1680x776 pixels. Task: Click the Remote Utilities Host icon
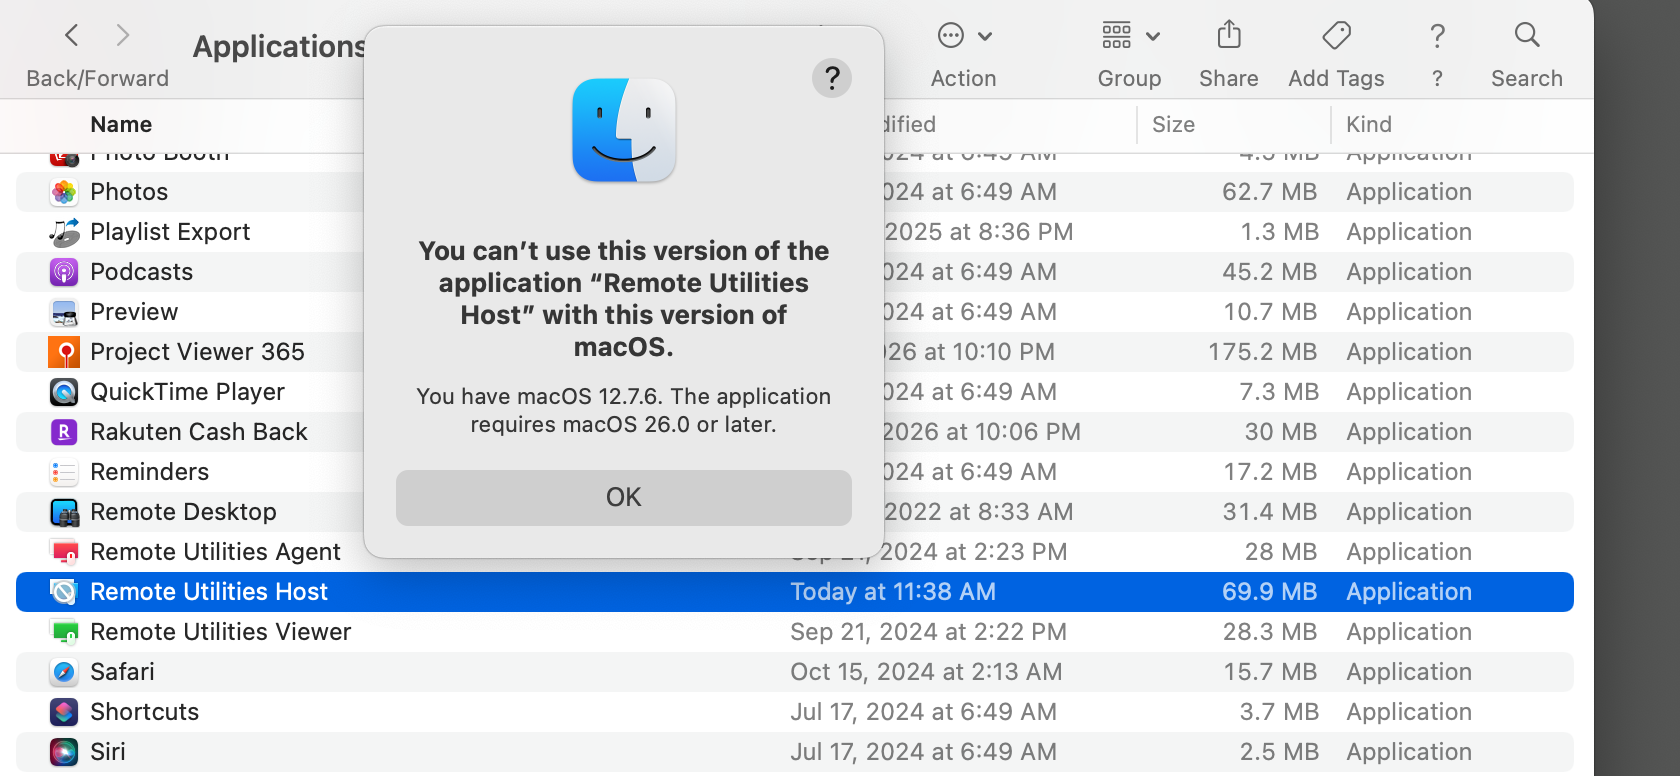(x=64, y=592)
